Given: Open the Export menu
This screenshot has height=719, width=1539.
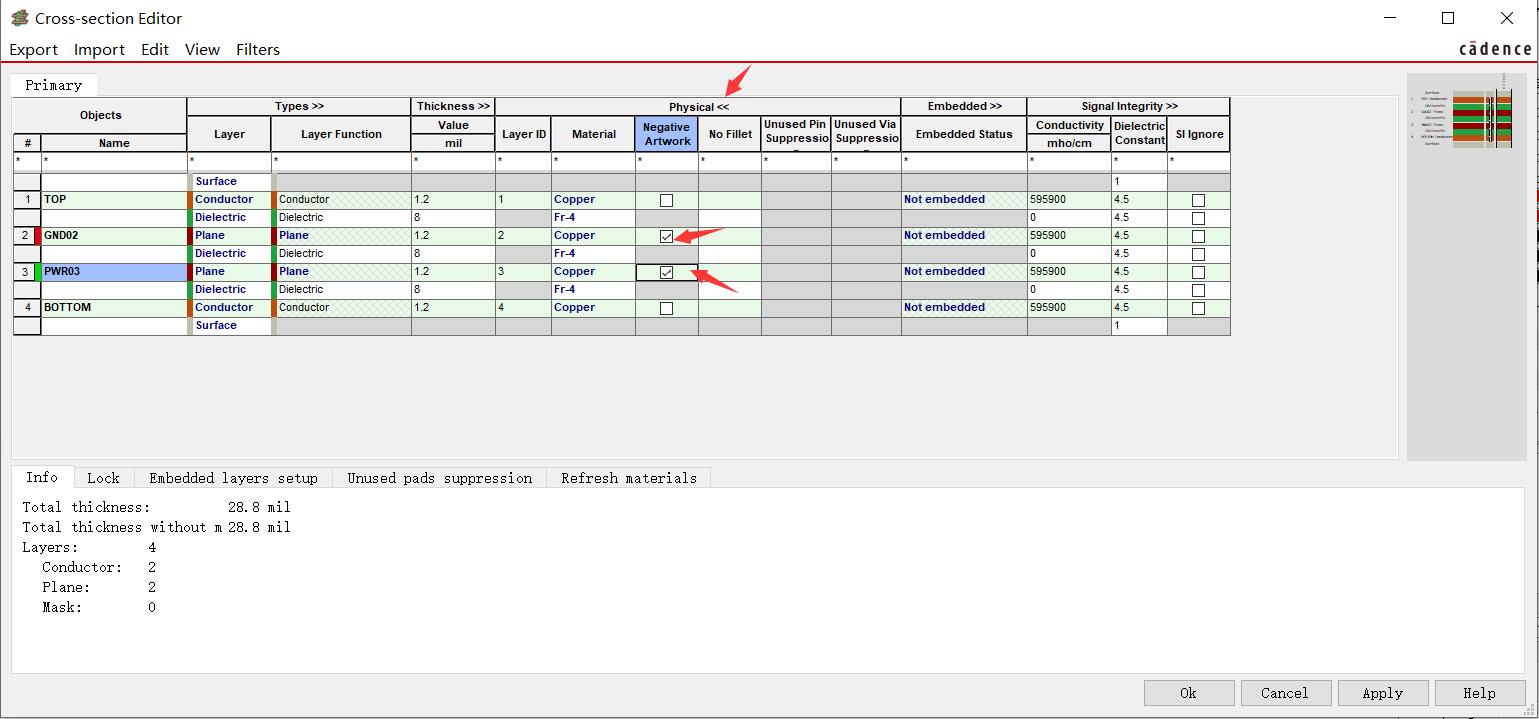Looking at the screenshot, I should (x=34, y=50).
